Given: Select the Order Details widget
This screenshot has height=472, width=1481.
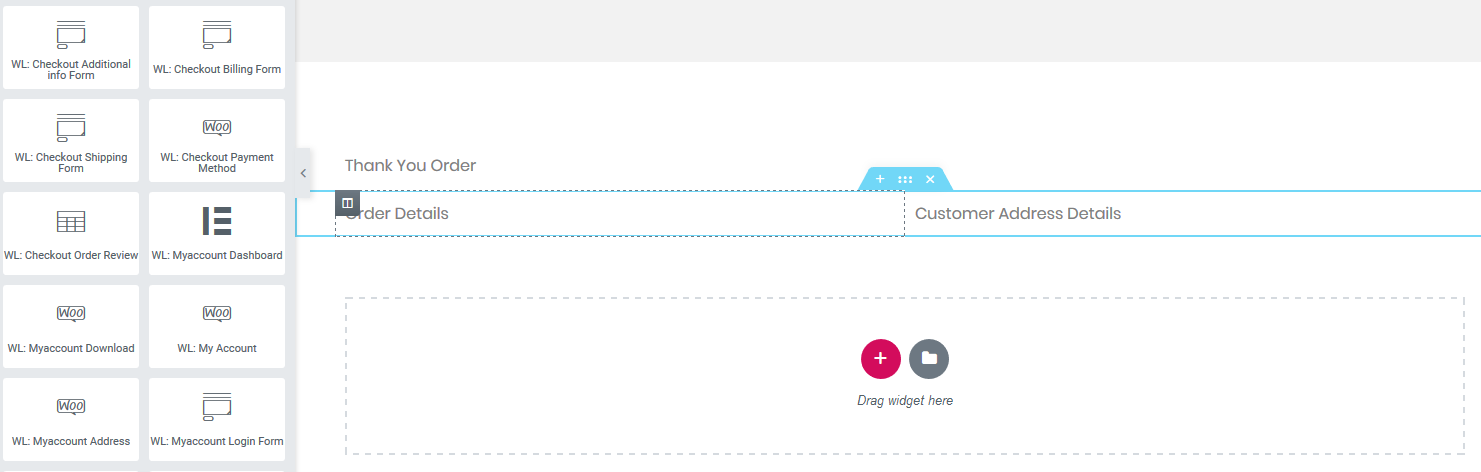Looking at the screenshot, I should pyautogui.click(x=397, y=213).
